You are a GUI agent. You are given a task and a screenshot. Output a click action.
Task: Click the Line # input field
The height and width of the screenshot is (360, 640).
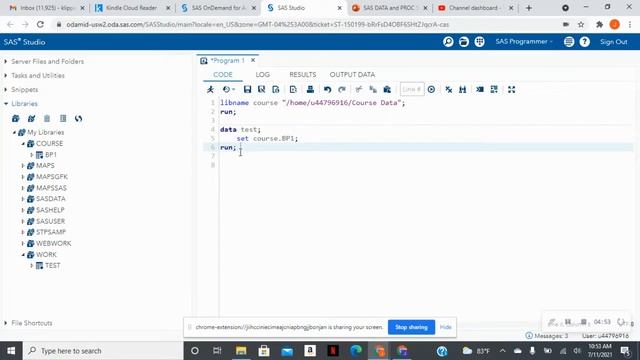pos(412,89)
